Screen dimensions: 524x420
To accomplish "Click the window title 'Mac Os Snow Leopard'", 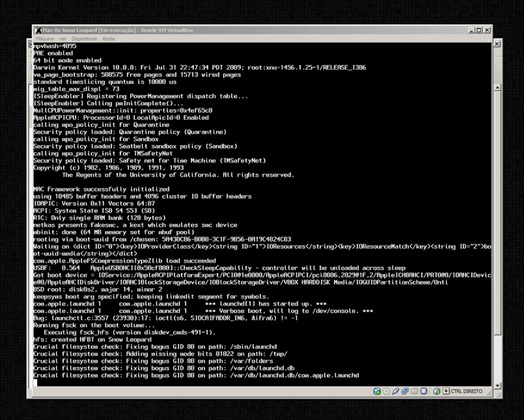I will (x=70, y=30).
